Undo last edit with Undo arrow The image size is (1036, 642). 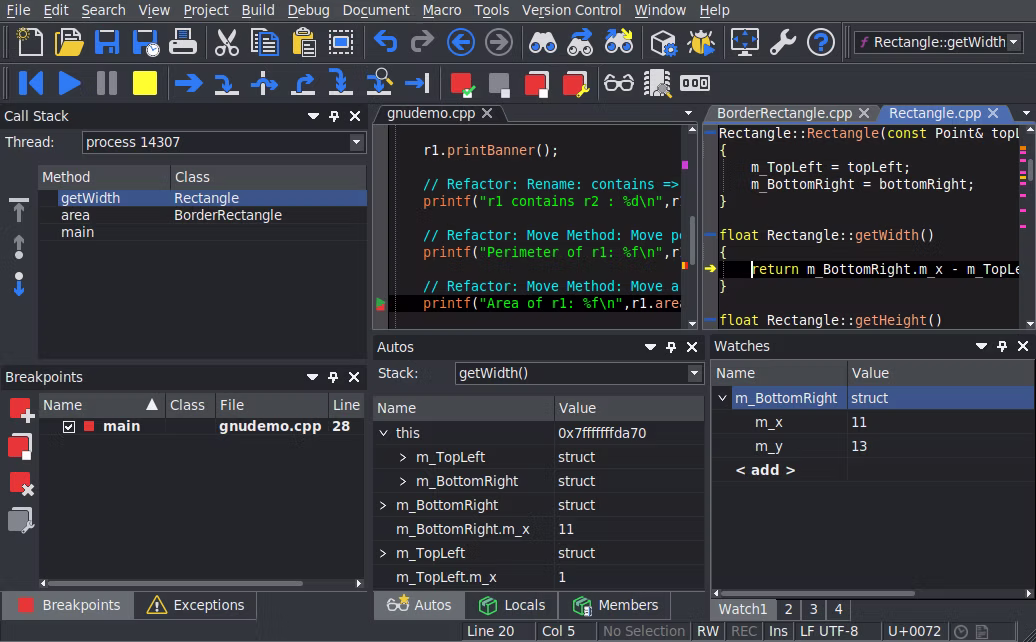click(x=385, y=42)
